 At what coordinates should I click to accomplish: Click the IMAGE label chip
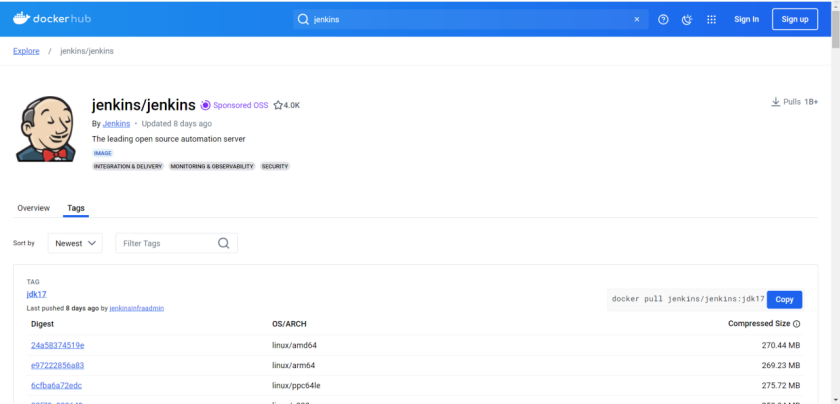click(102, 153)
